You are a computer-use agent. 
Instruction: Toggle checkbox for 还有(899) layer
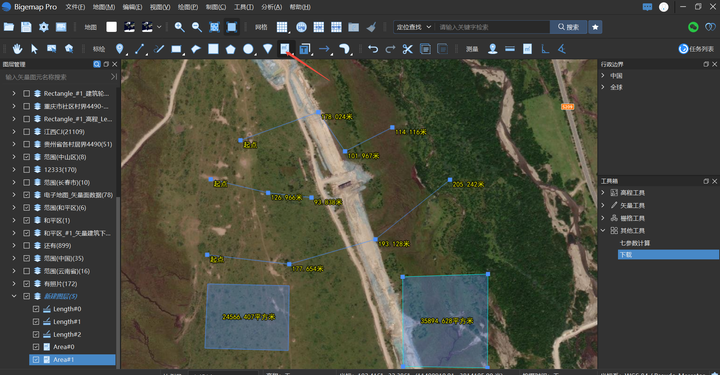27,246
